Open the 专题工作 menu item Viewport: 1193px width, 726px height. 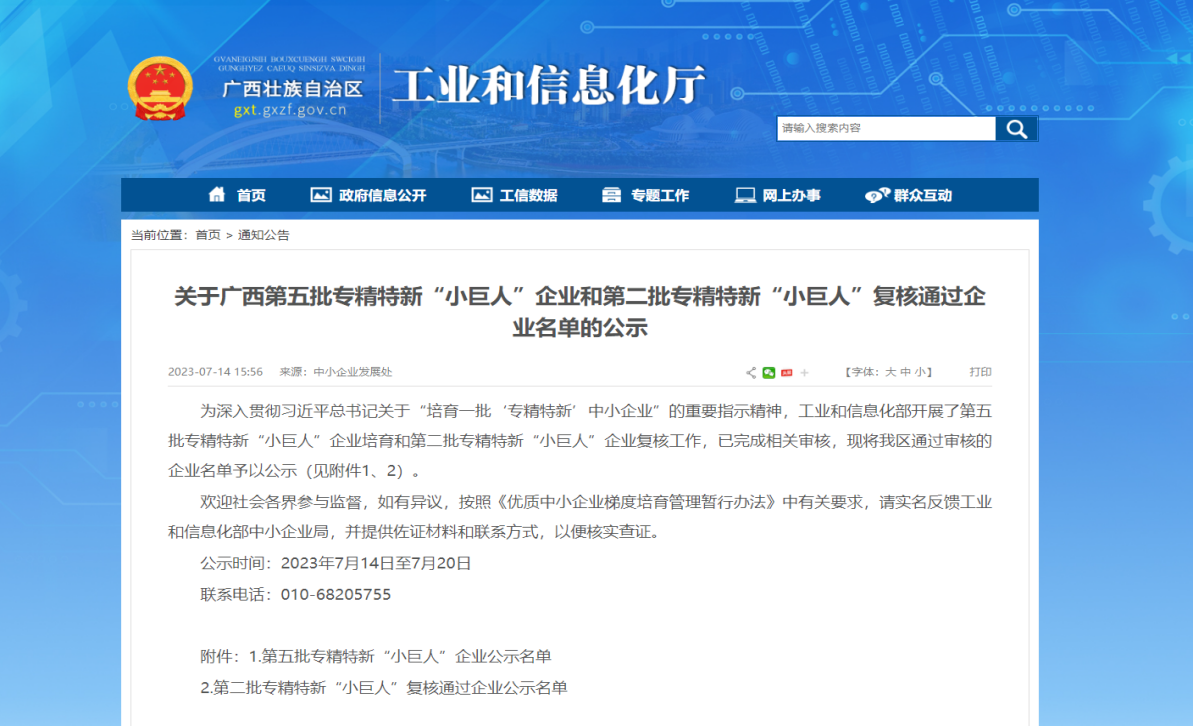click(646, 195)
